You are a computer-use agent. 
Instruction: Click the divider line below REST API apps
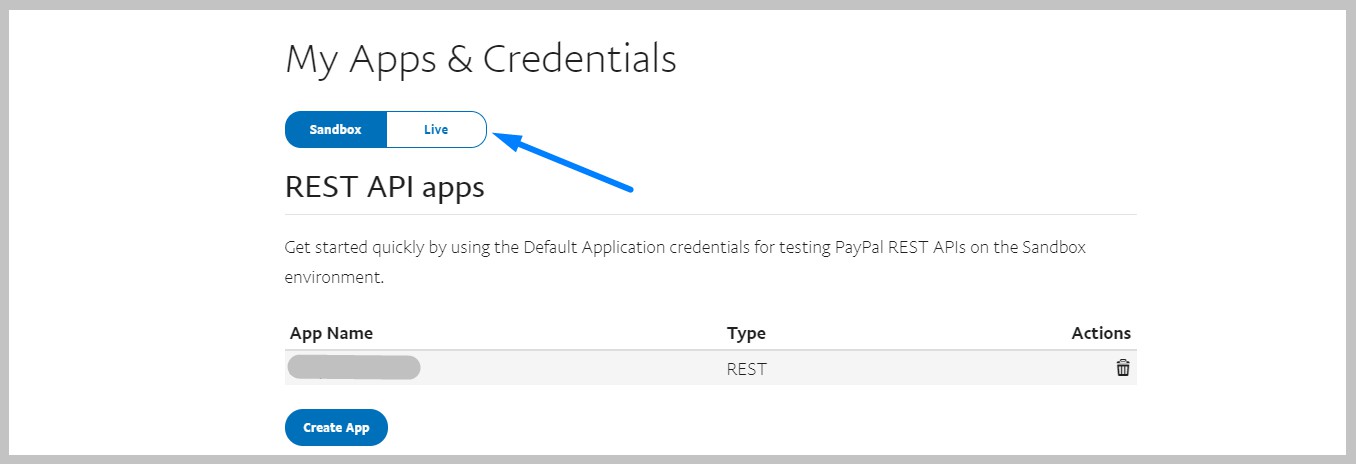710,214
